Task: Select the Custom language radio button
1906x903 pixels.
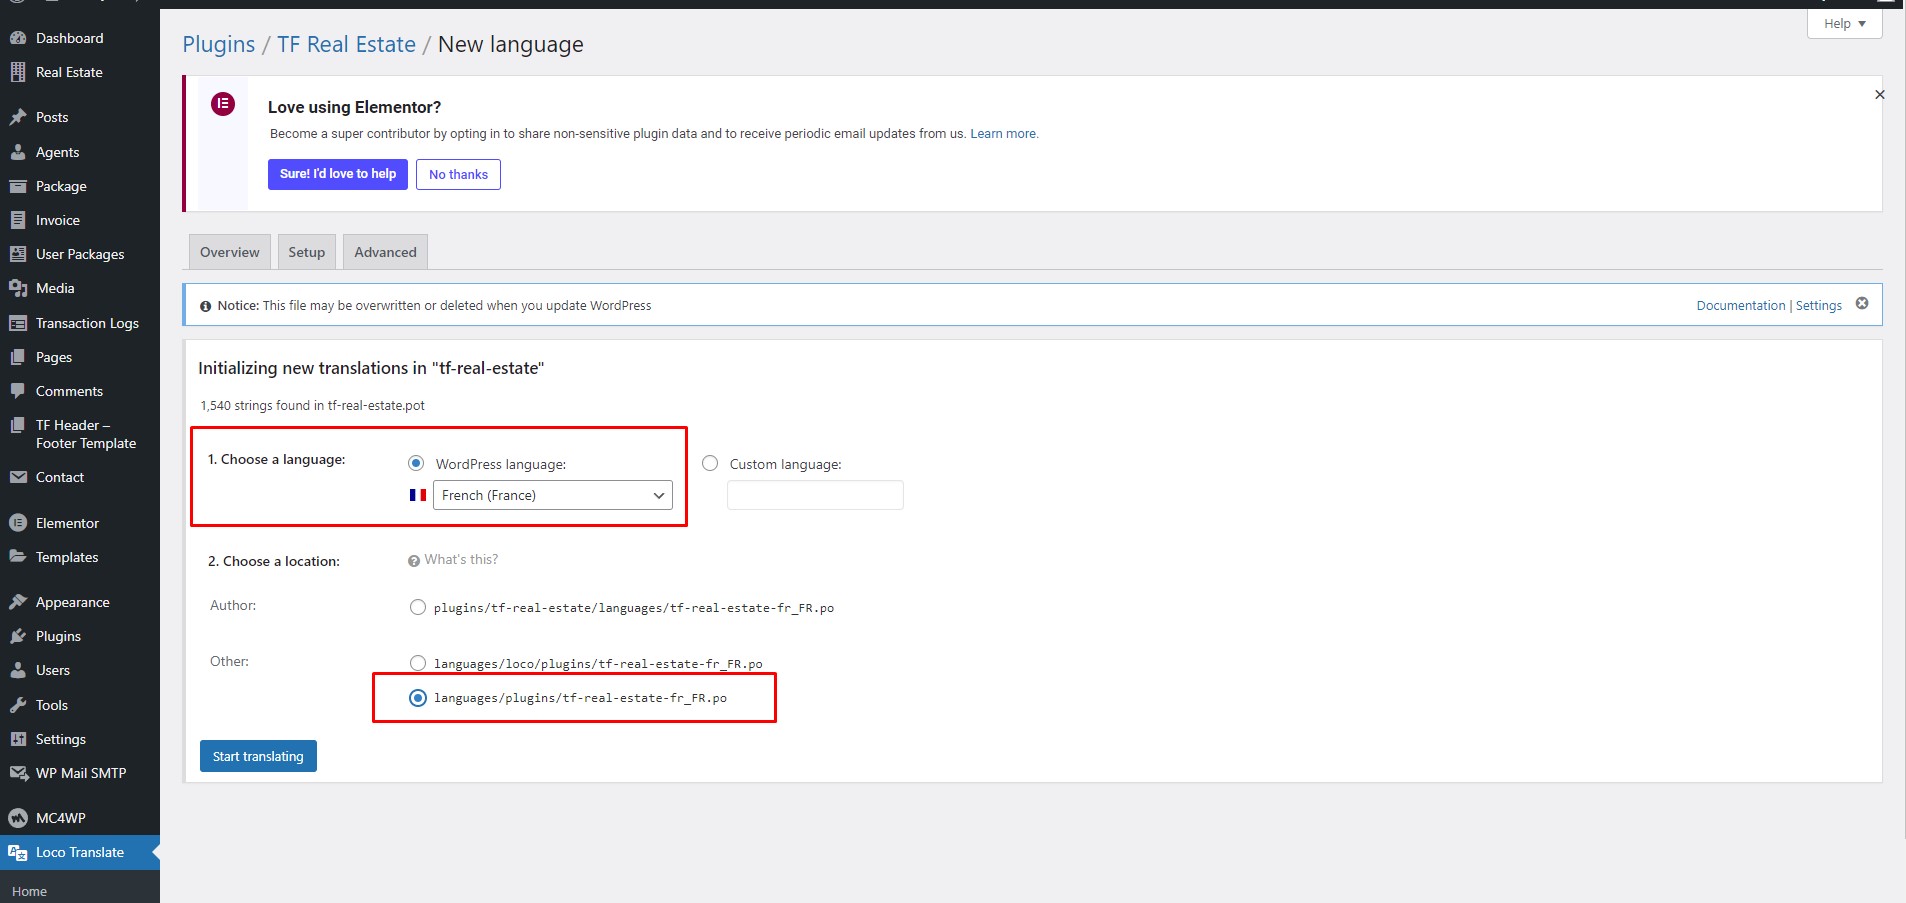Action: click(710, 463)
